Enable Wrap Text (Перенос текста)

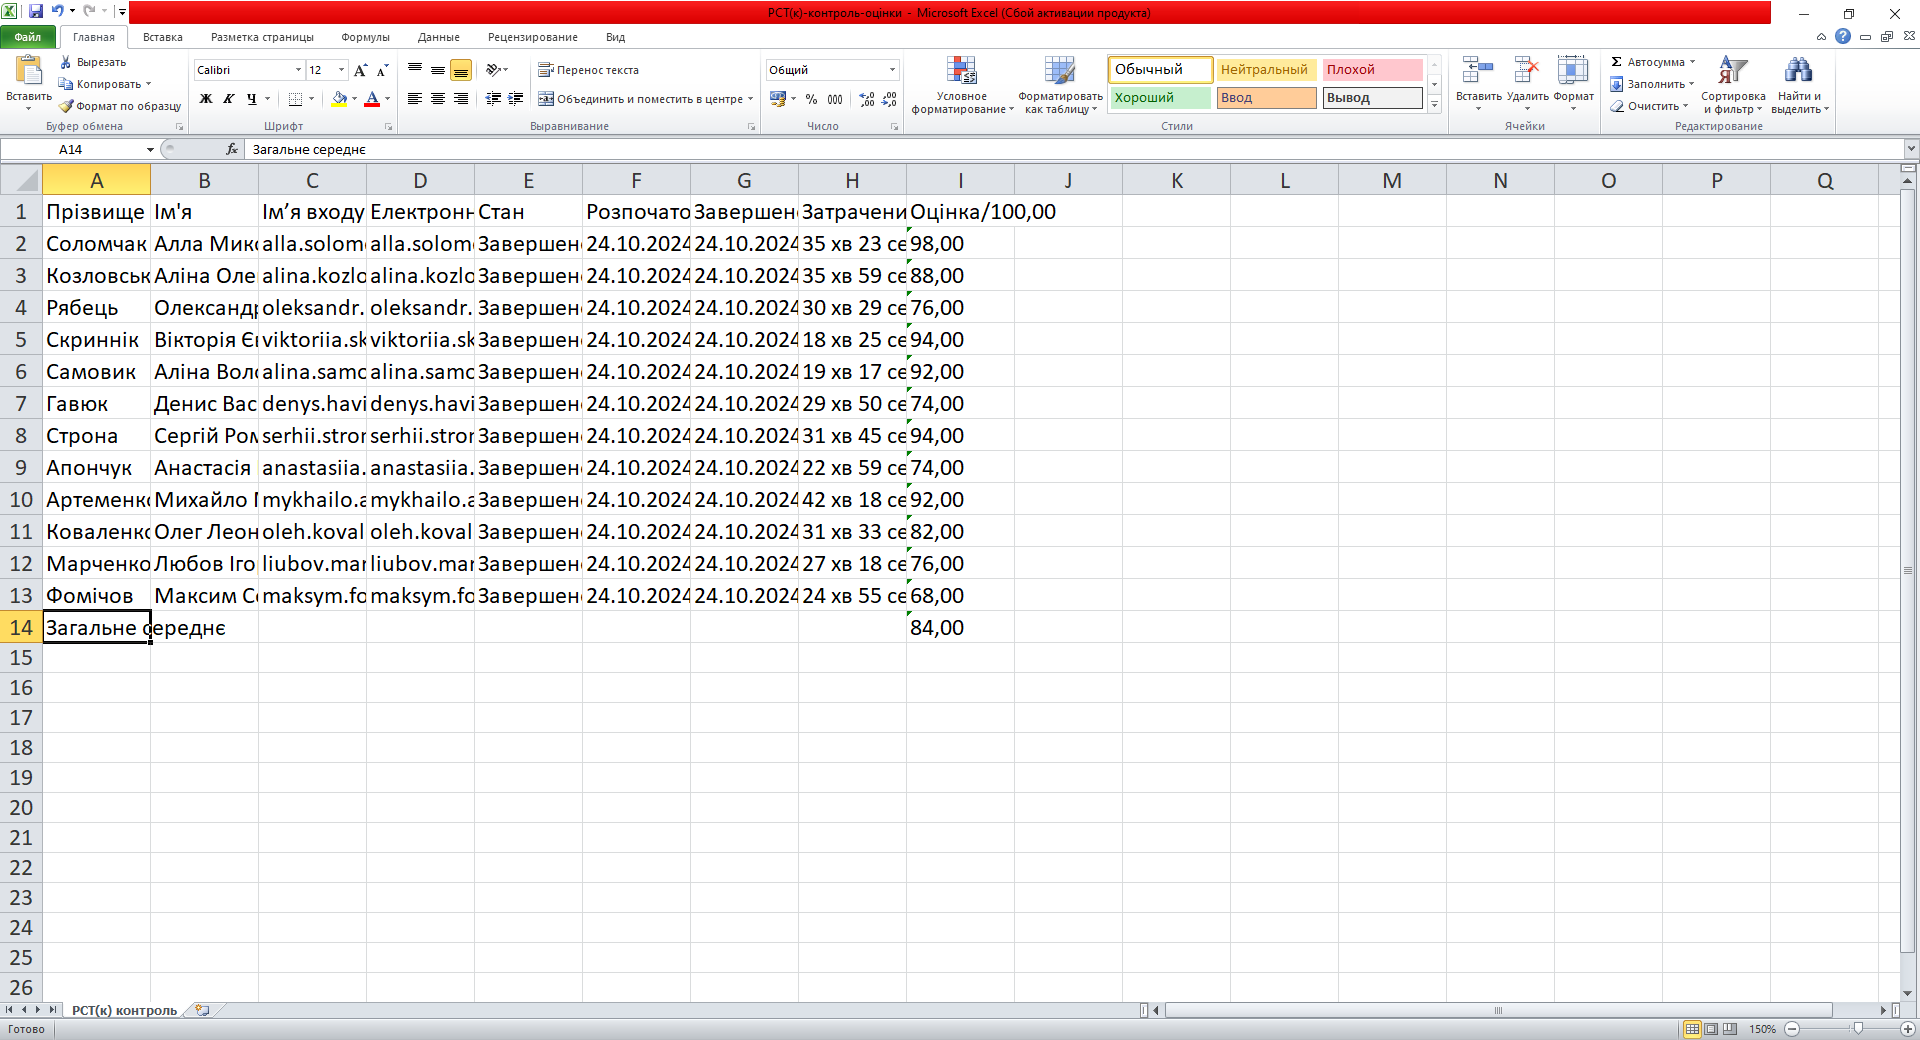(588, 70)
